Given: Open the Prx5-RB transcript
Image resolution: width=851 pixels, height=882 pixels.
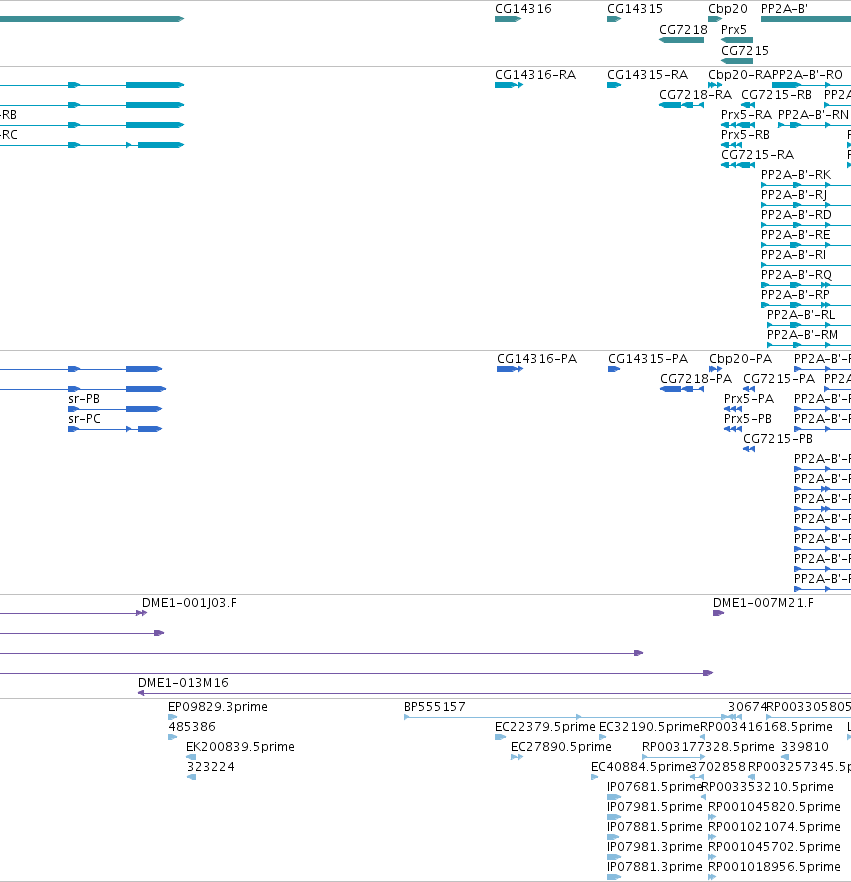Looking at the screenshot, I should click(731, 145).
